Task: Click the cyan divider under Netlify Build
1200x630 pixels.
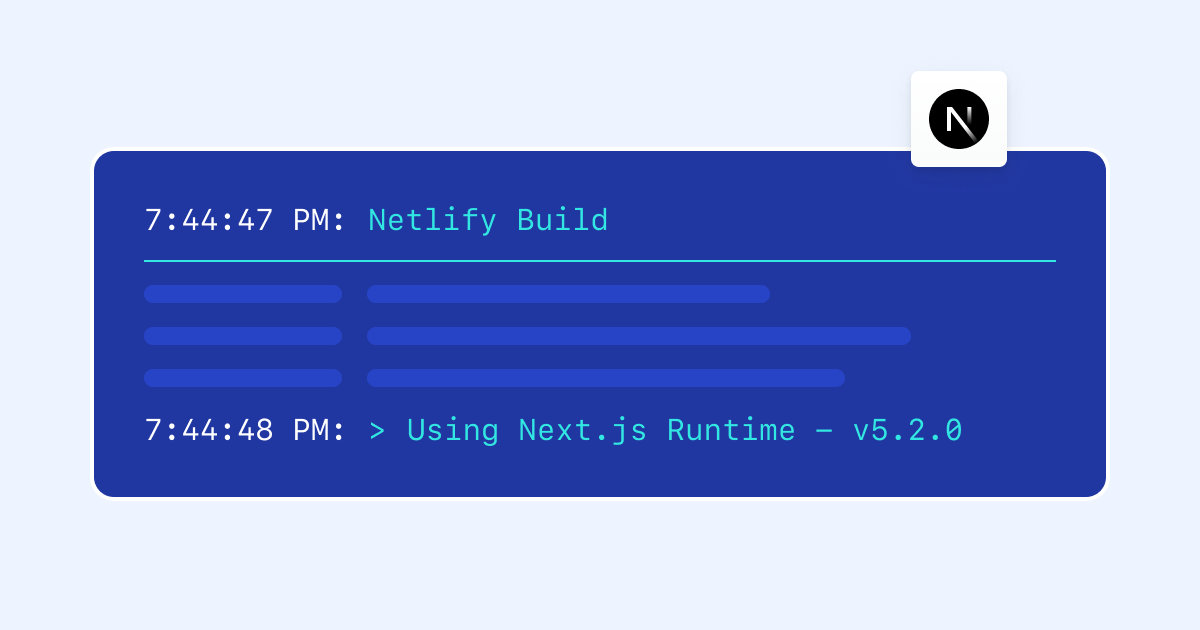Action: 600,261
